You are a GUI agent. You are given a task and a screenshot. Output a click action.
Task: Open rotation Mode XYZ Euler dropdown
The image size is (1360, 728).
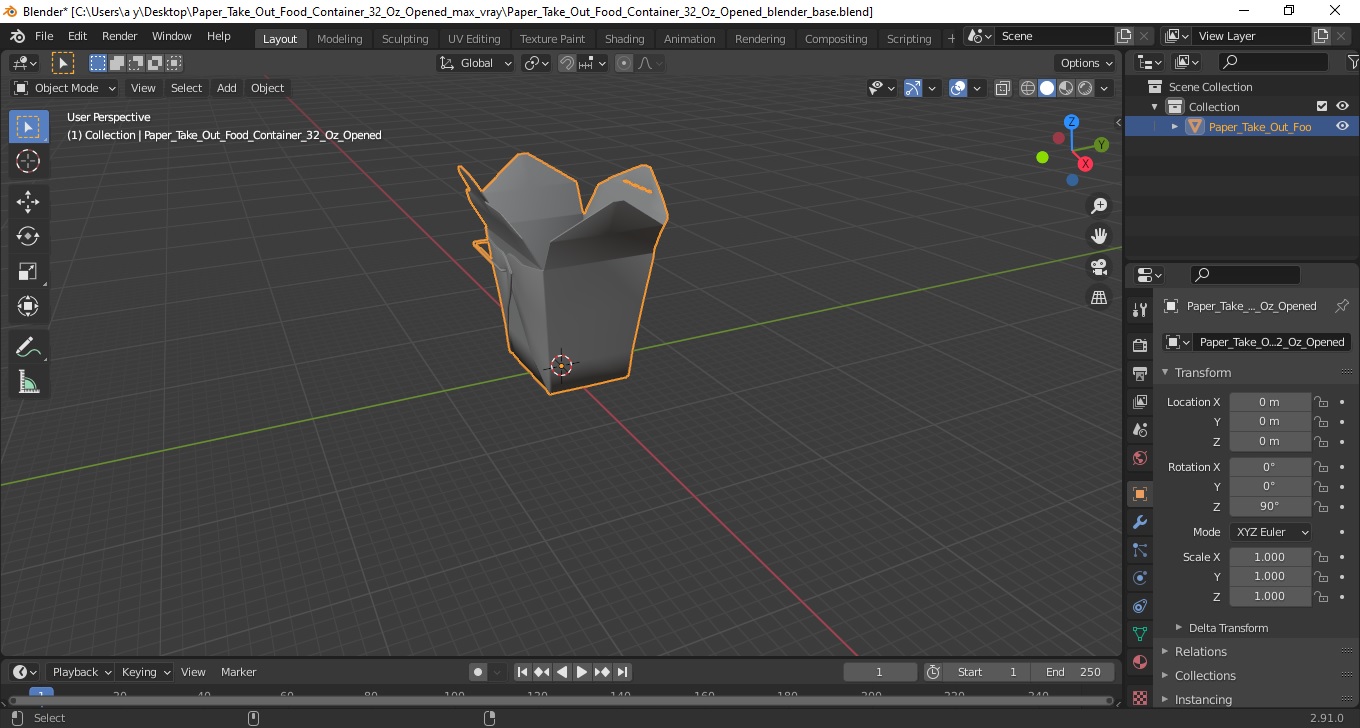click(x=1270, y=532)
